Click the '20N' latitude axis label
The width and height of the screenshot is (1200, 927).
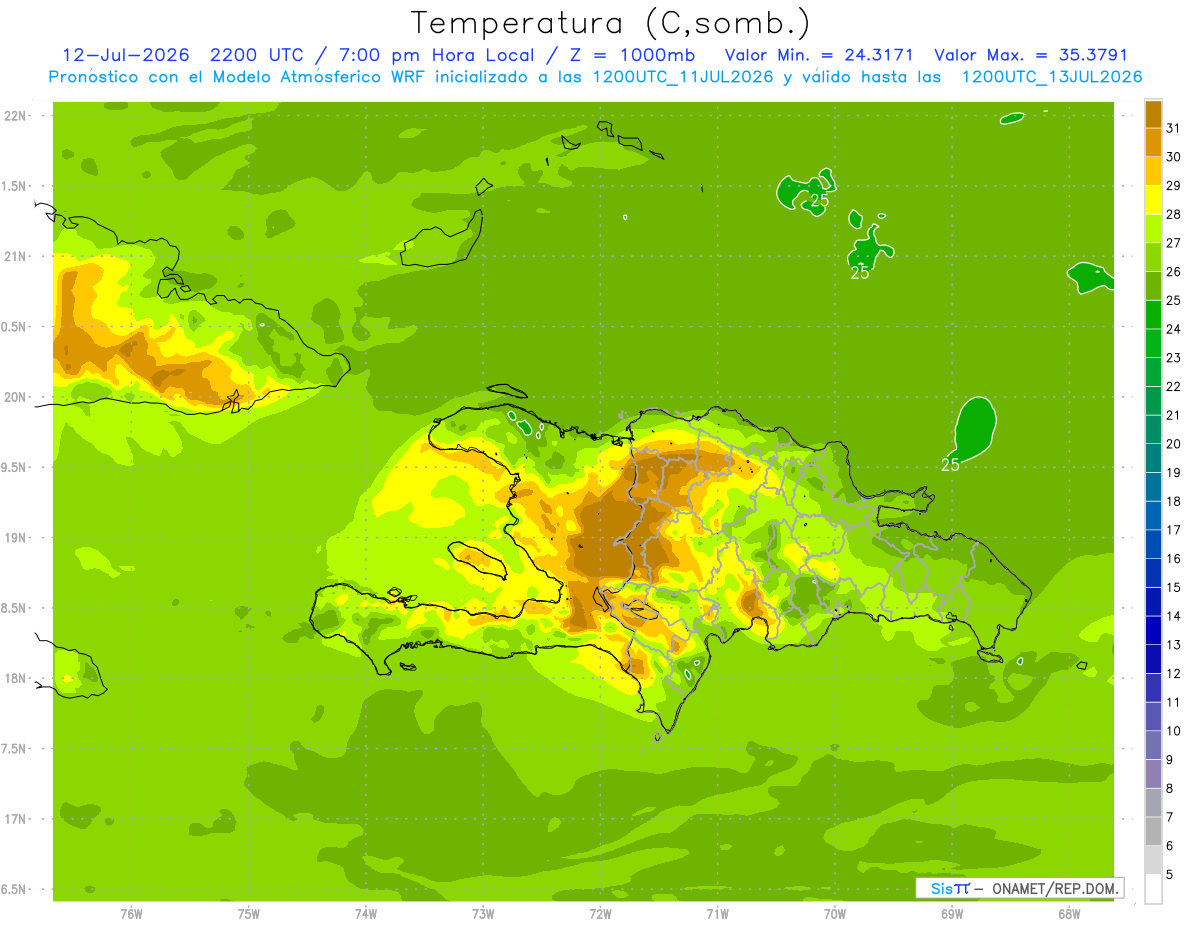(17, 397)
